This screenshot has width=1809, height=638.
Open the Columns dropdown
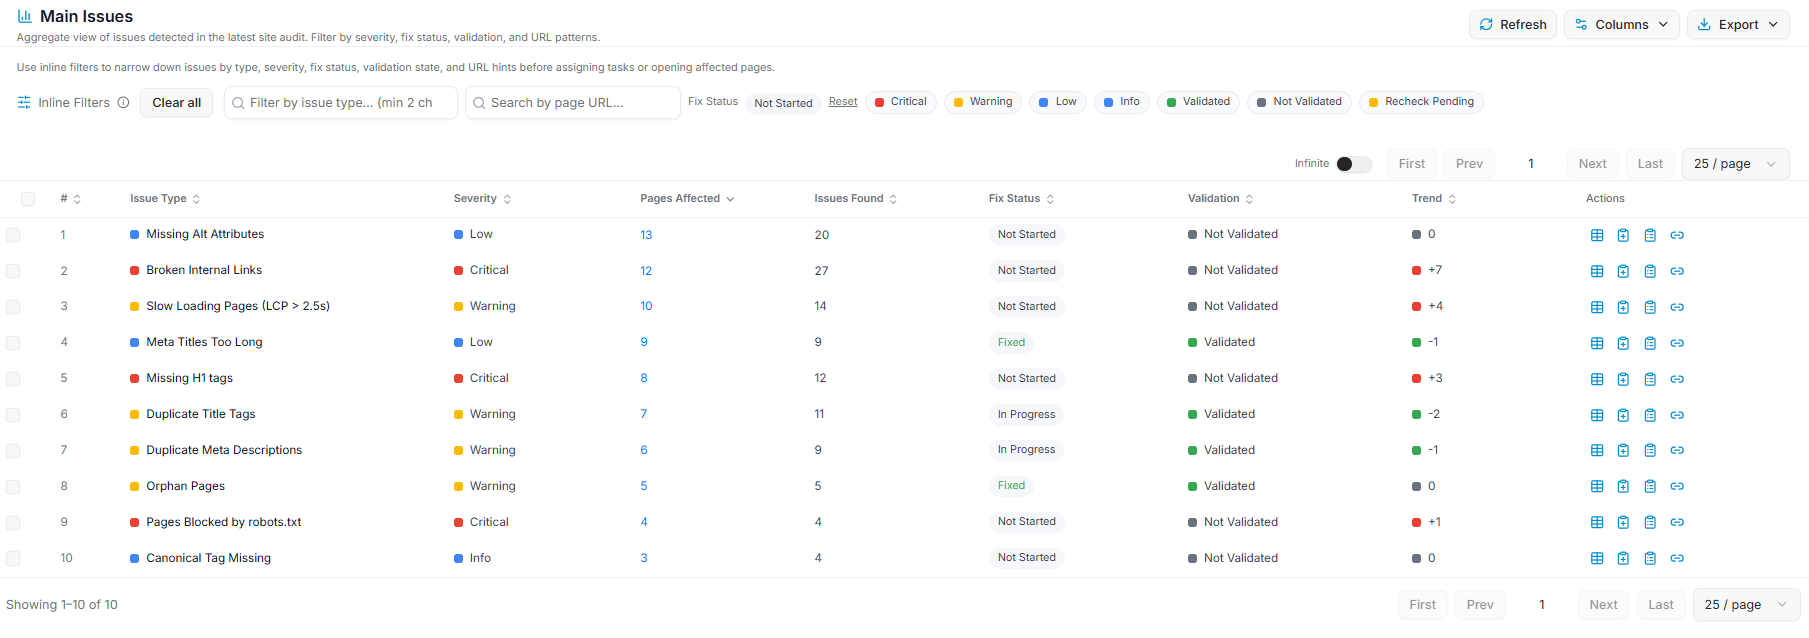click(1621, 25)
